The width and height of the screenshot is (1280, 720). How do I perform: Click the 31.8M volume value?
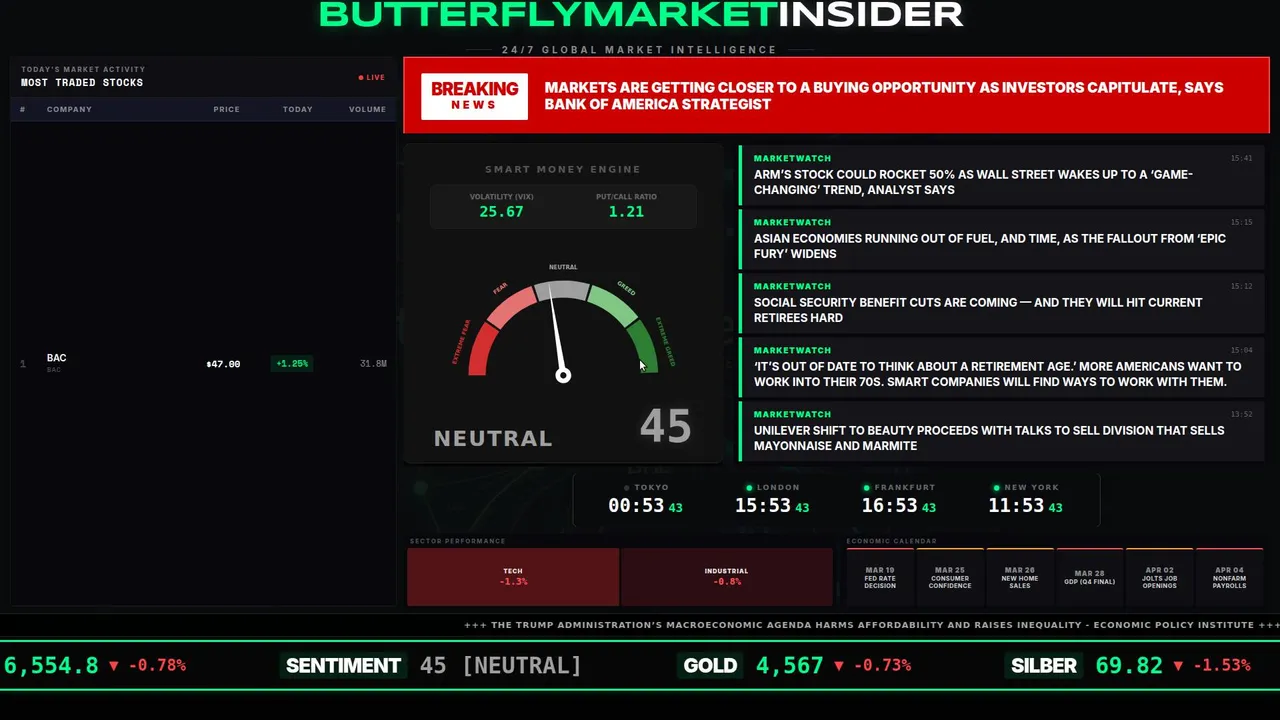tap(373, 364)
